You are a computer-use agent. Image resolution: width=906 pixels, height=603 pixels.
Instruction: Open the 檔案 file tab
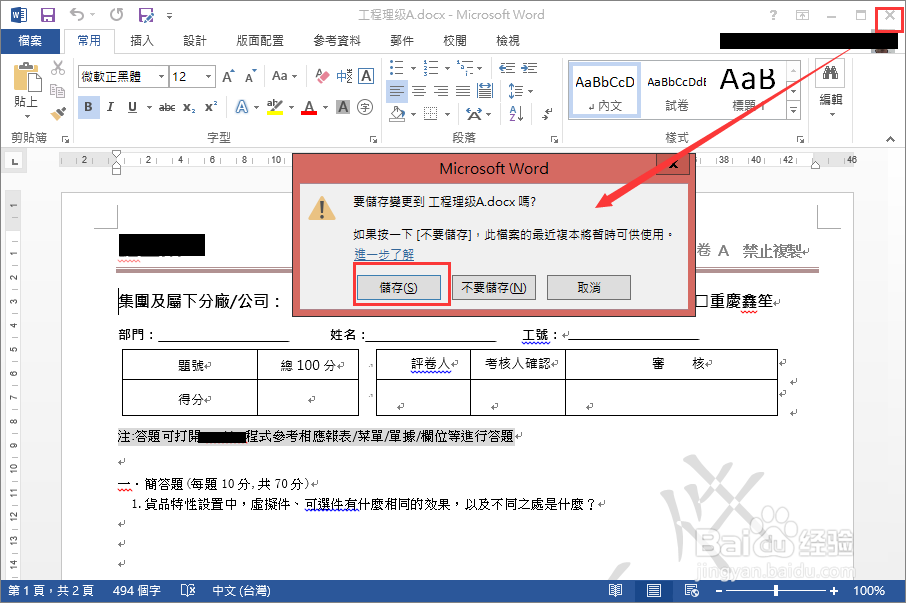pos(30,41)
